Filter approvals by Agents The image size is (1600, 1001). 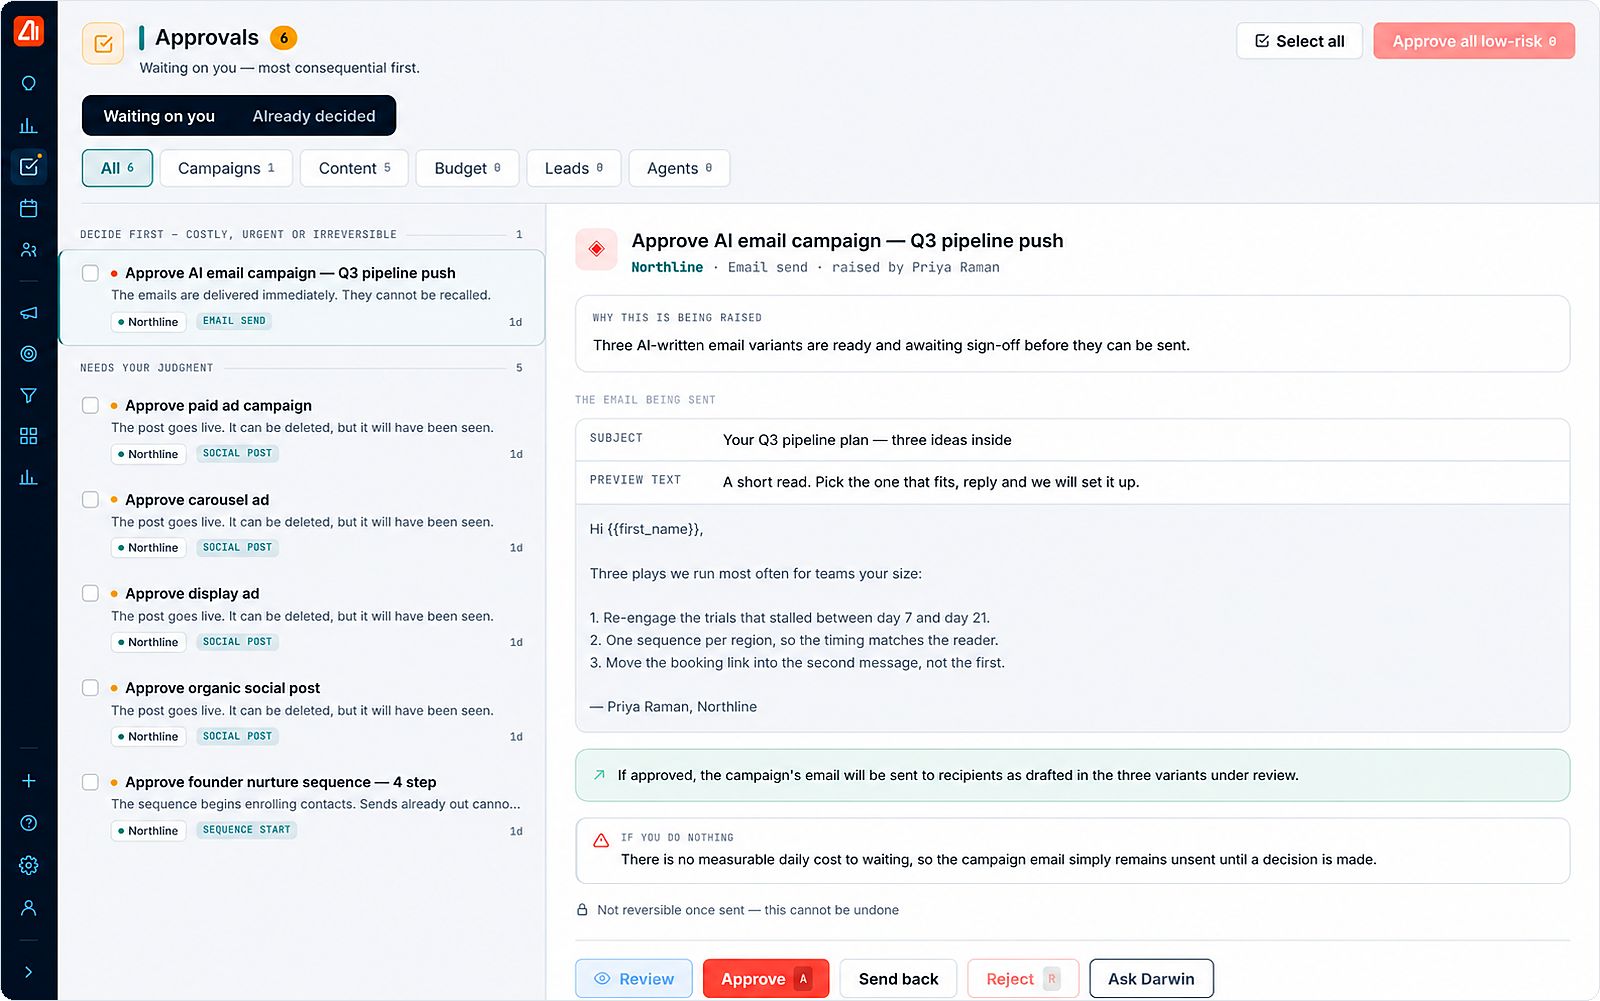click(679, 168)
